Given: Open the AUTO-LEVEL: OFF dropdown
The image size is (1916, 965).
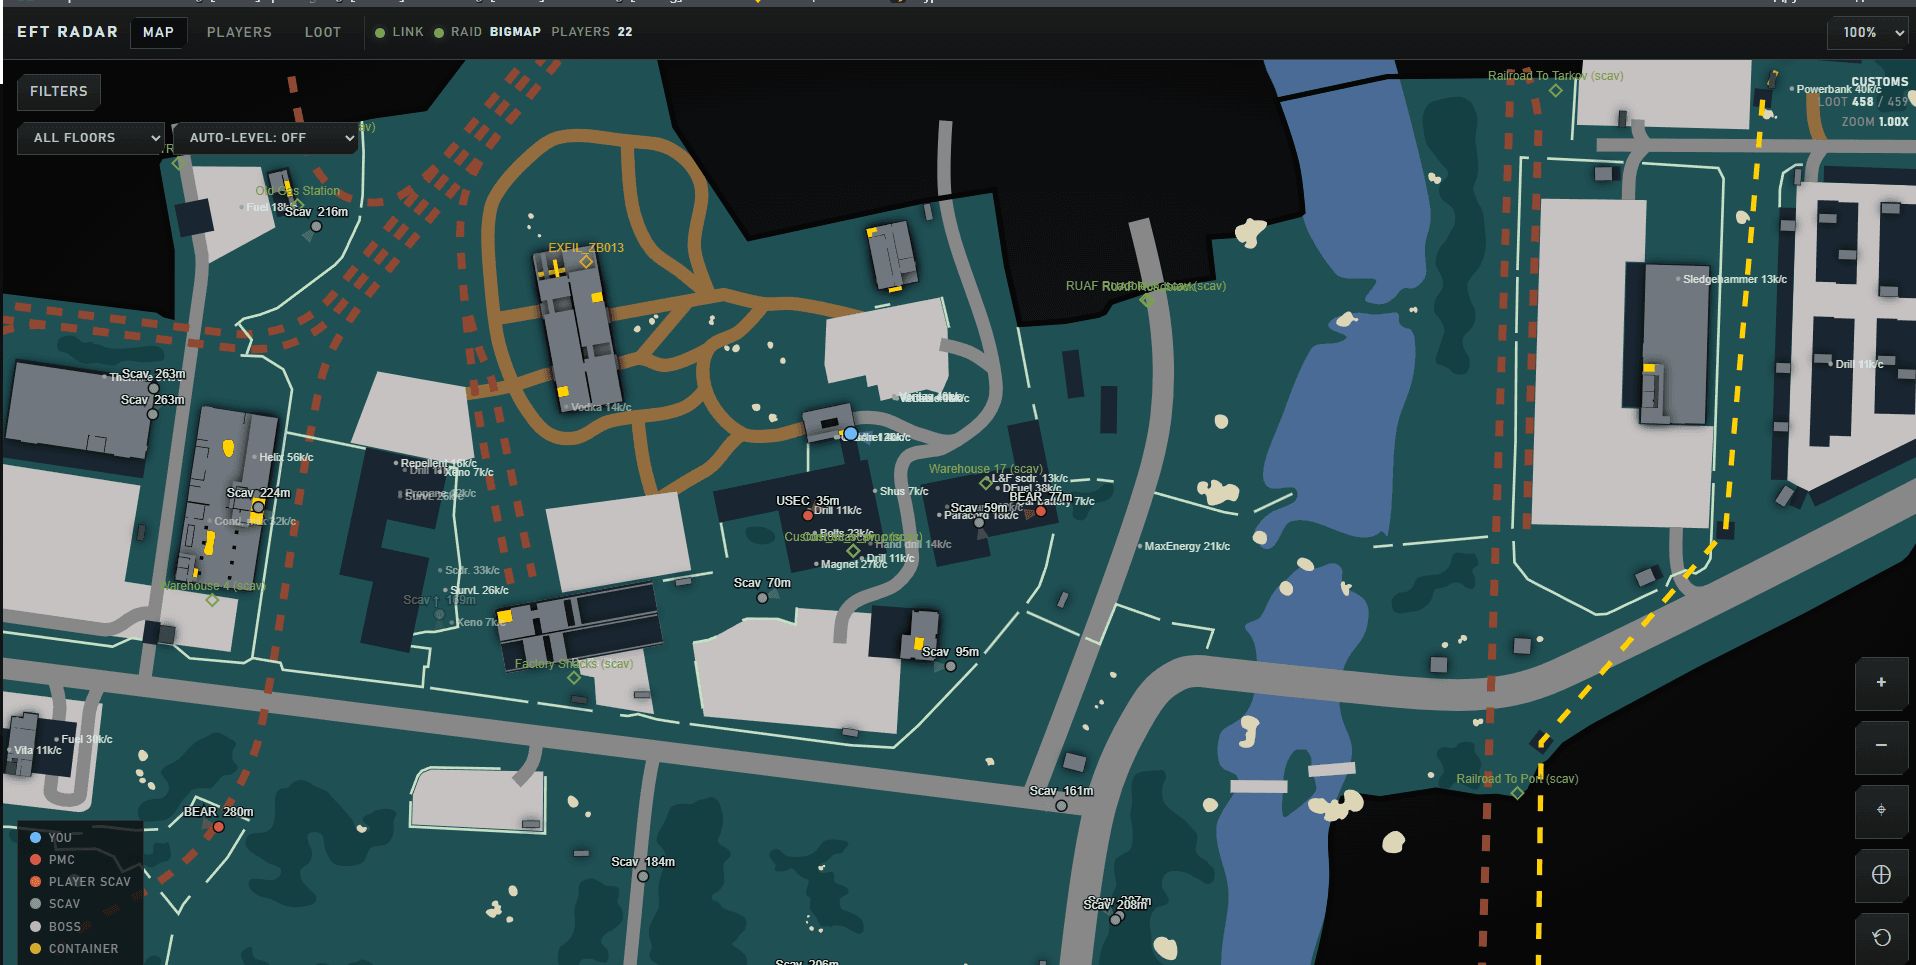Looking at the screenshot, I should [x=266, y=138].
